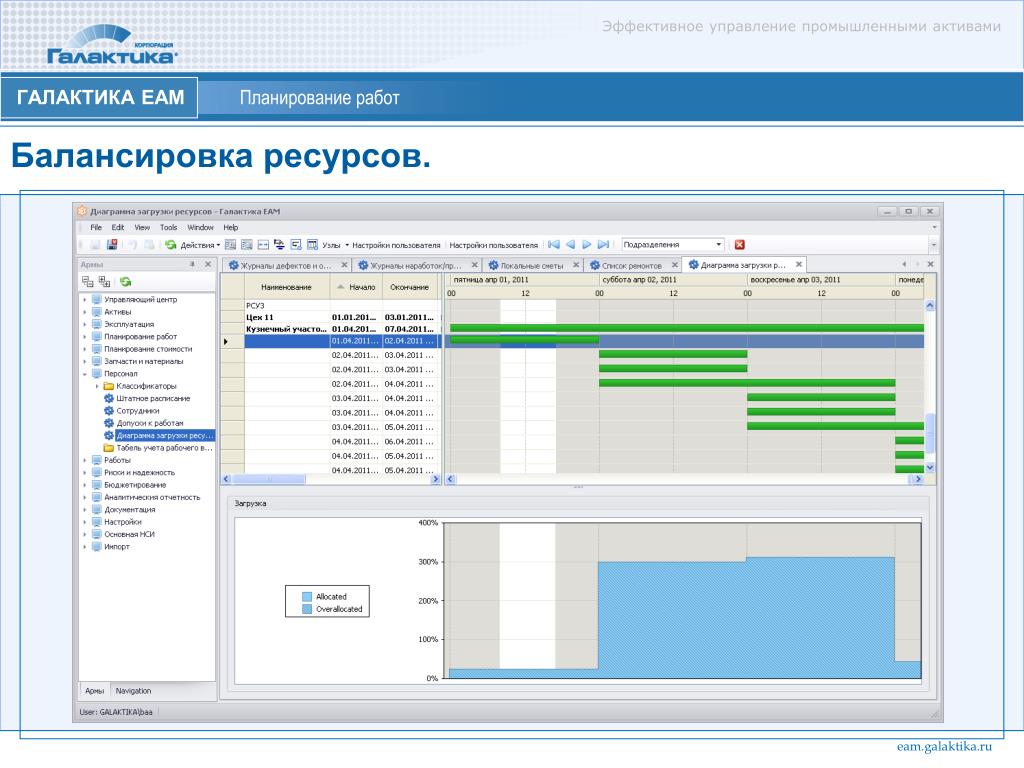The image size is (1024, 768).
Task: Click the red save disk toolbar icon
Action: (x=112, y=244)
